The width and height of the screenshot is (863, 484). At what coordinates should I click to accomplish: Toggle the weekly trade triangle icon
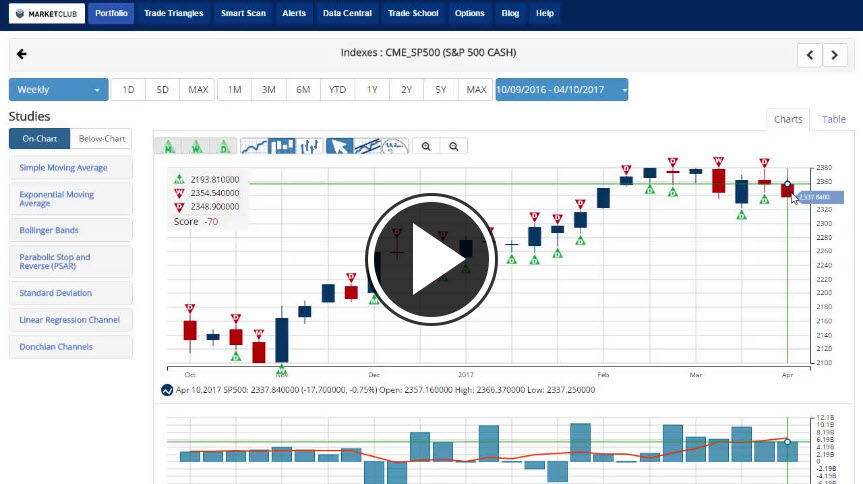(197, 146)
